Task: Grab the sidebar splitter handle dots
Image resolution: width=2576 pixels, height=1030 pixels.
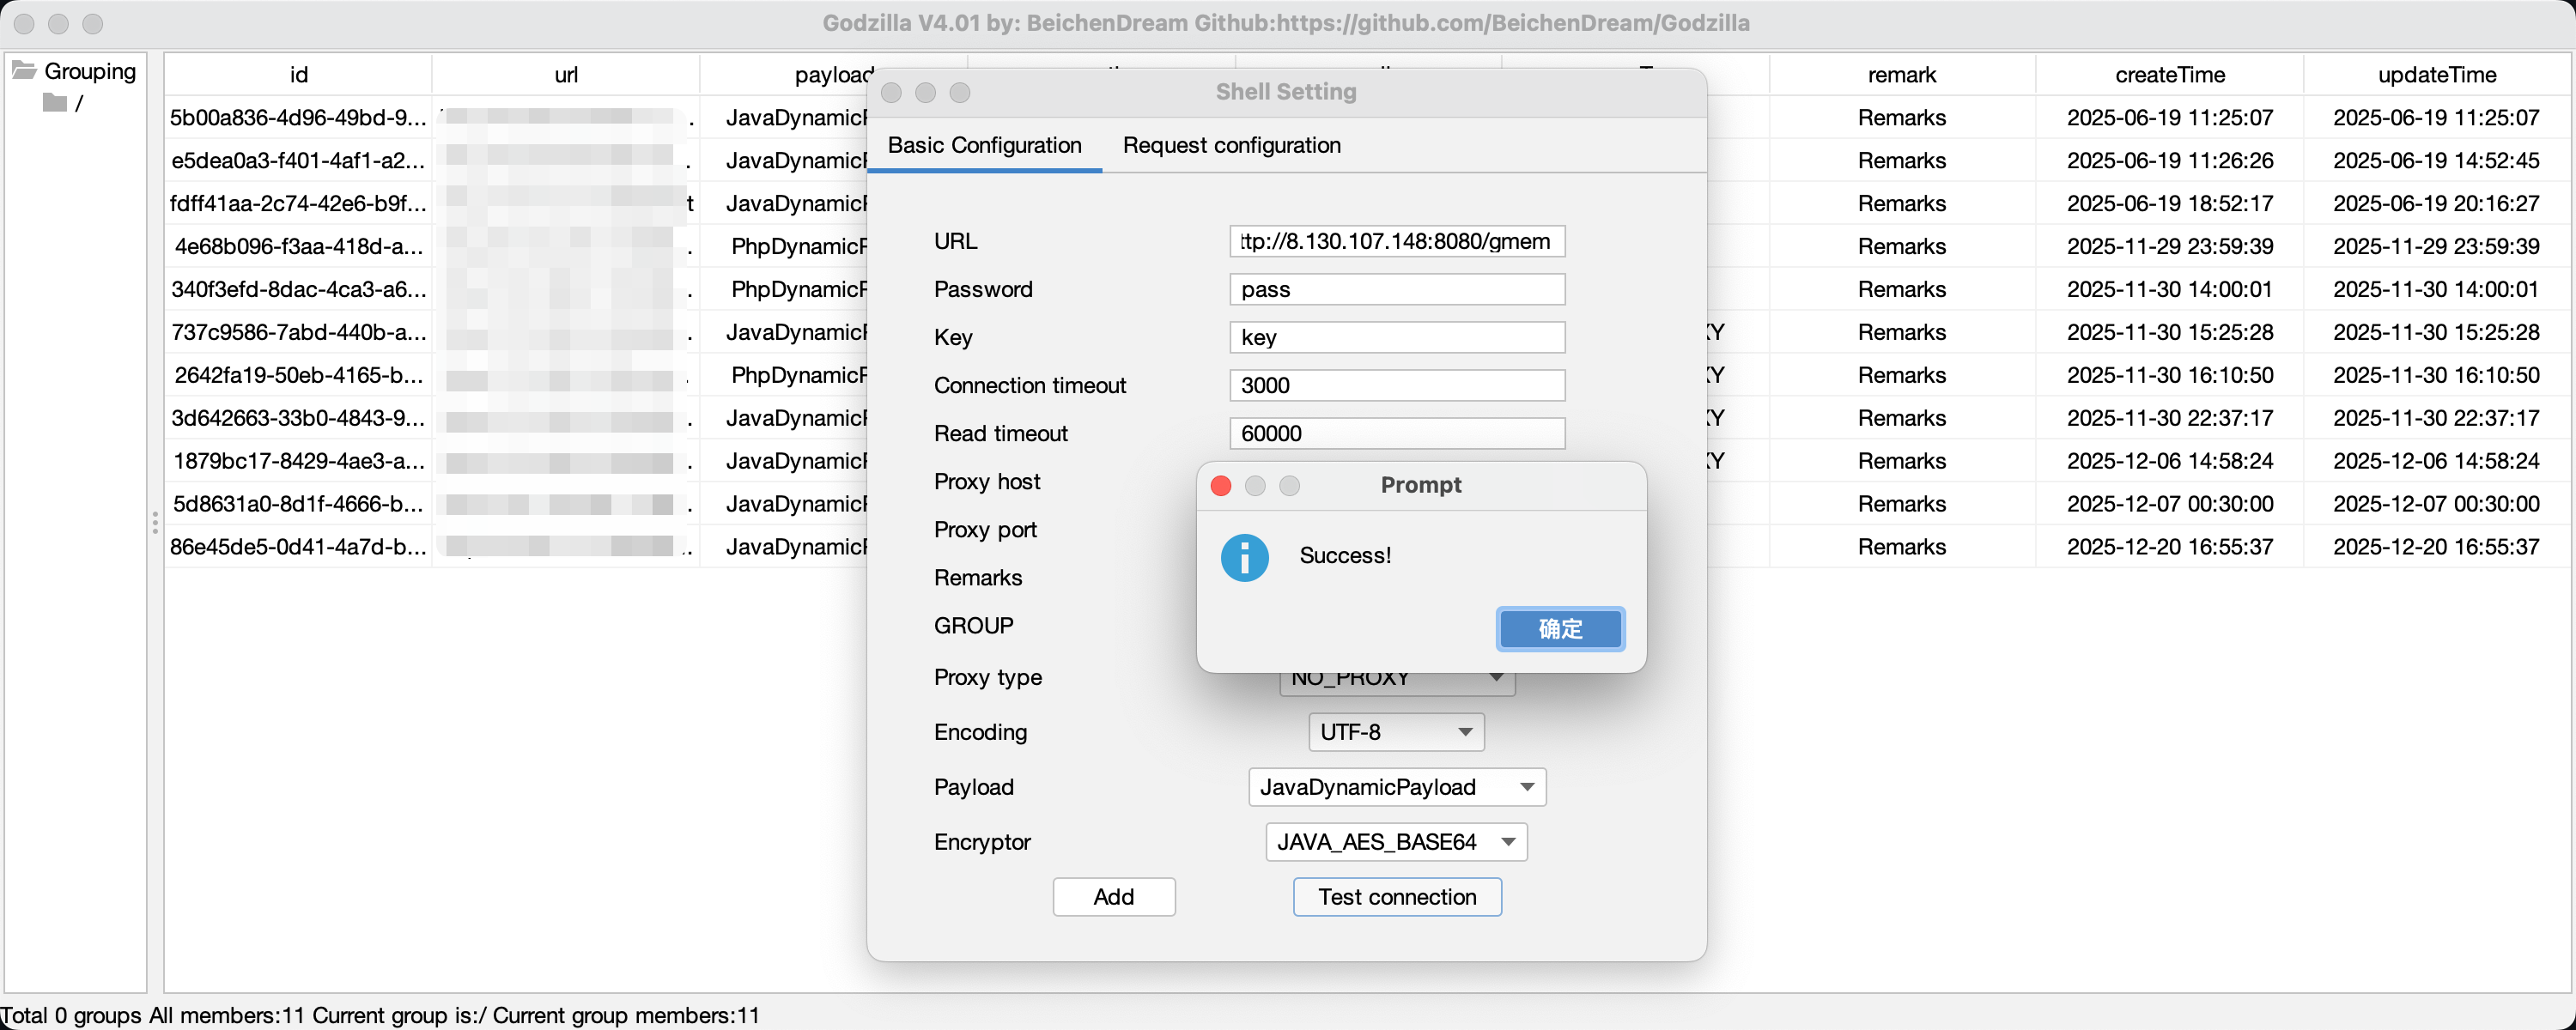Action: pos(155,523)
